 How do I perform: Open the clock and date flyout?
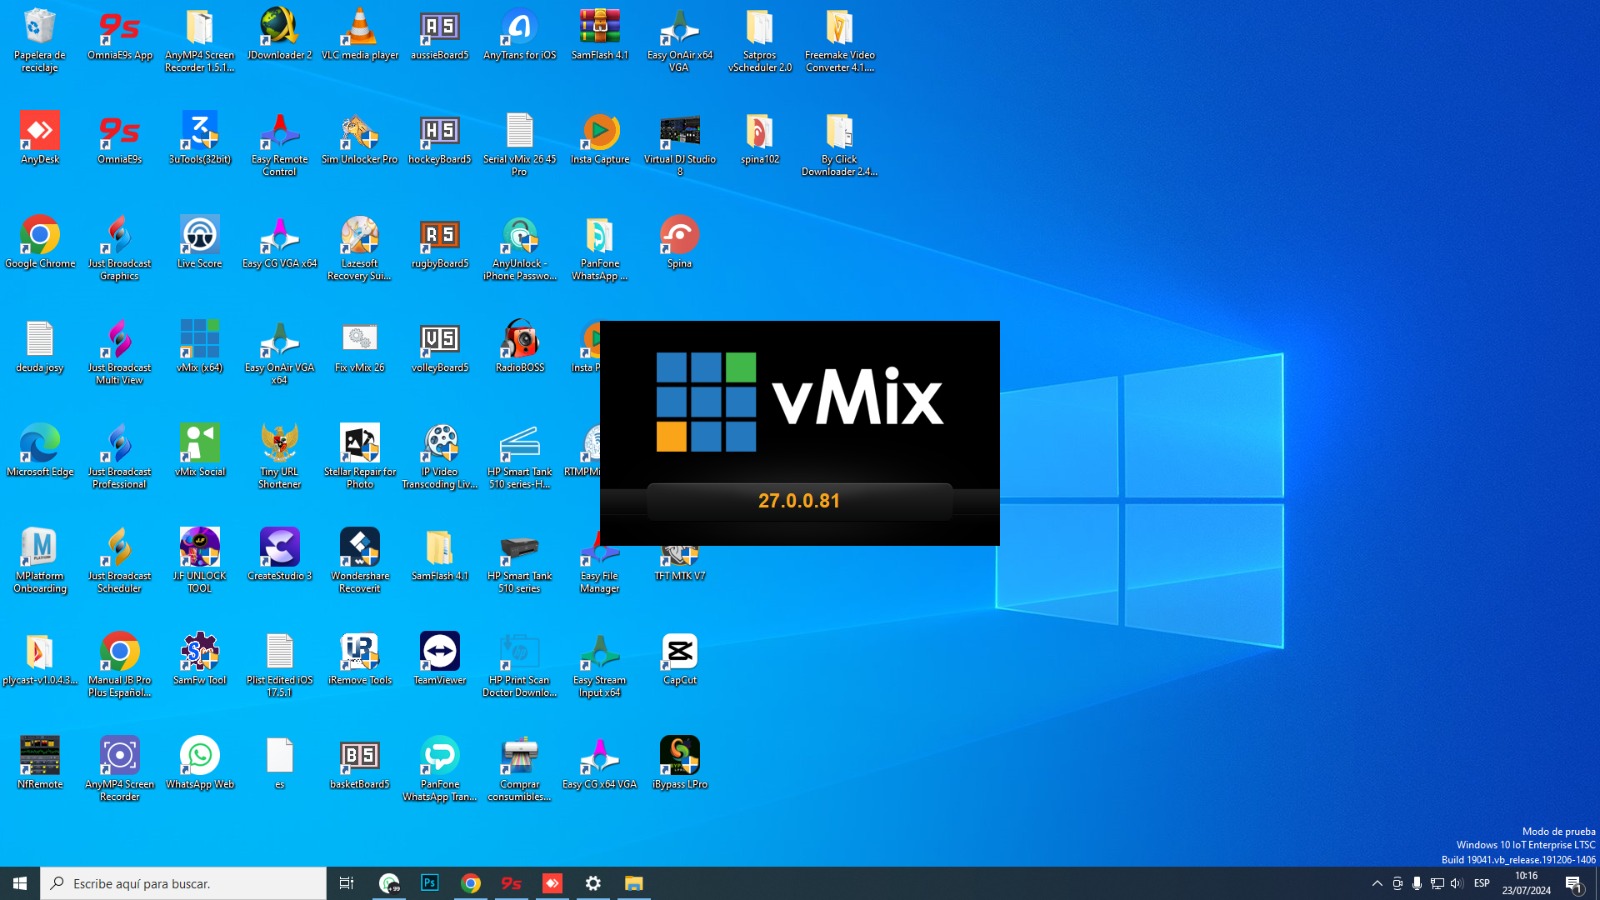tap(1526, 883)
